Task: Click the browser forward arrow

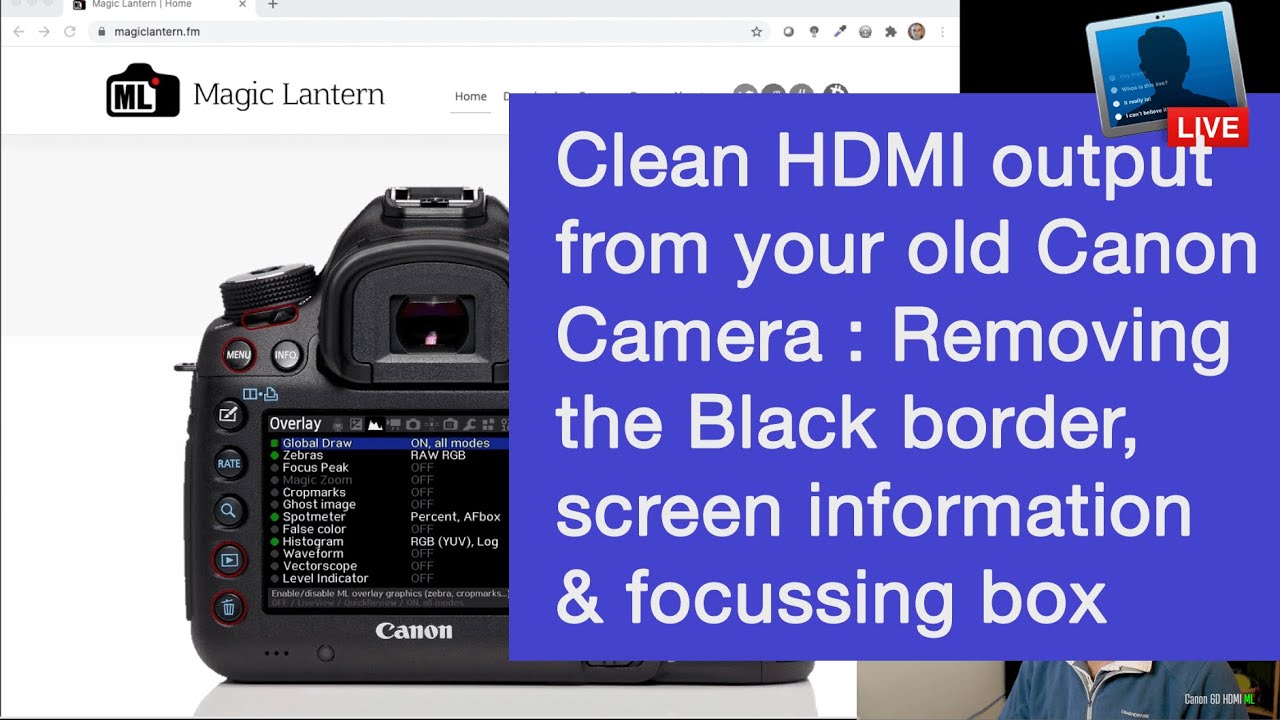Action: coord(44,32)
